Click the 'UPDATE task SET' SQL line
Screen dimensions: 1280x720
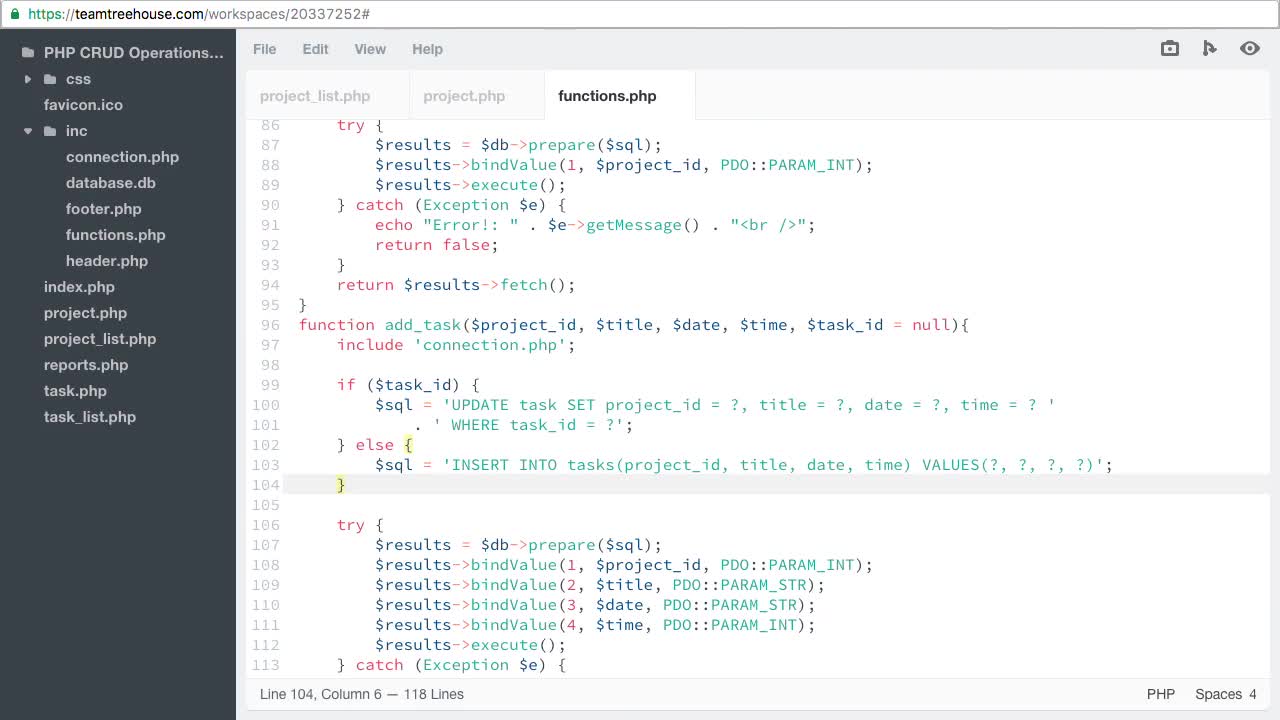point(715,405)
